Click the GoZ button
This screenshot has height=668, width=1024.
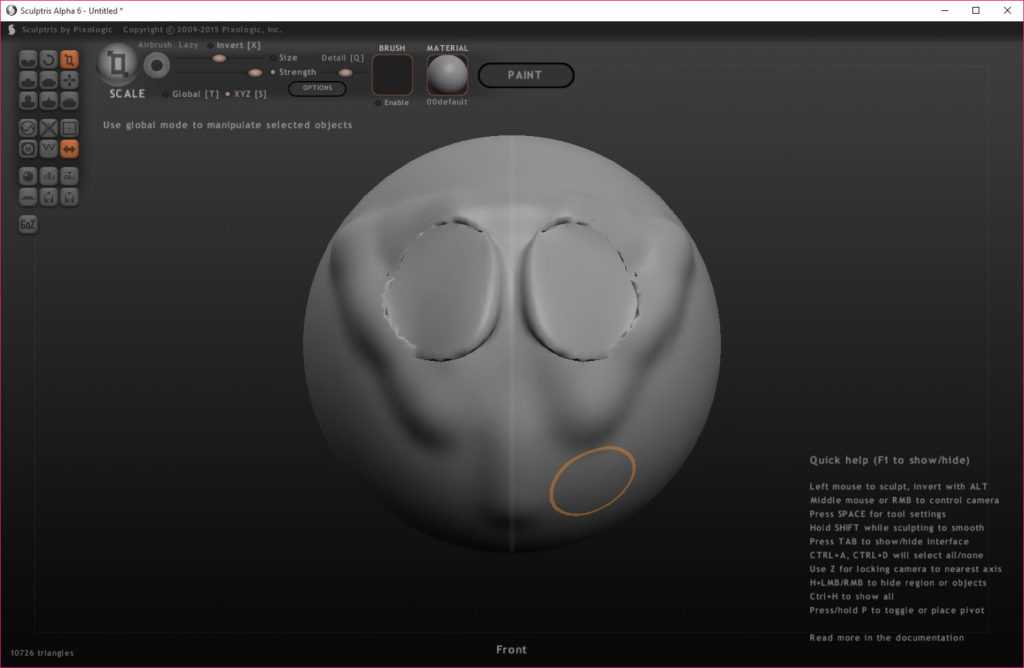coord(27,225)
